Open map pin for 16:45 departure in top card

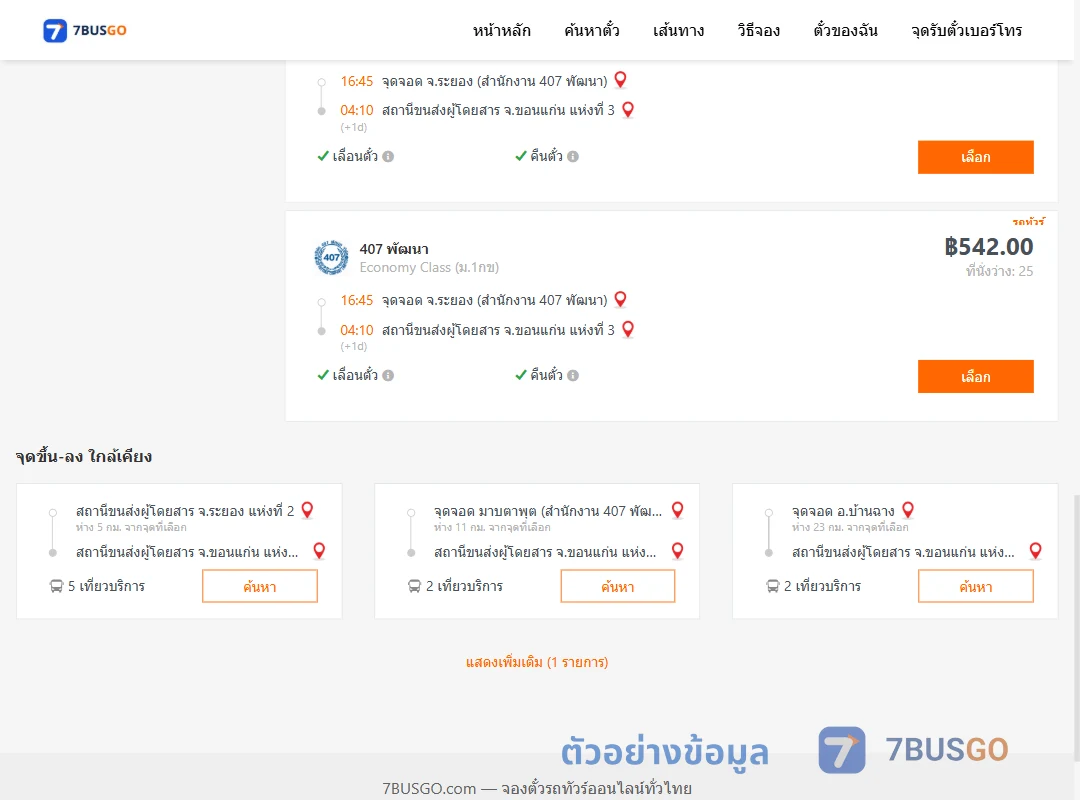pyautogui.click(x=621, y=80)
